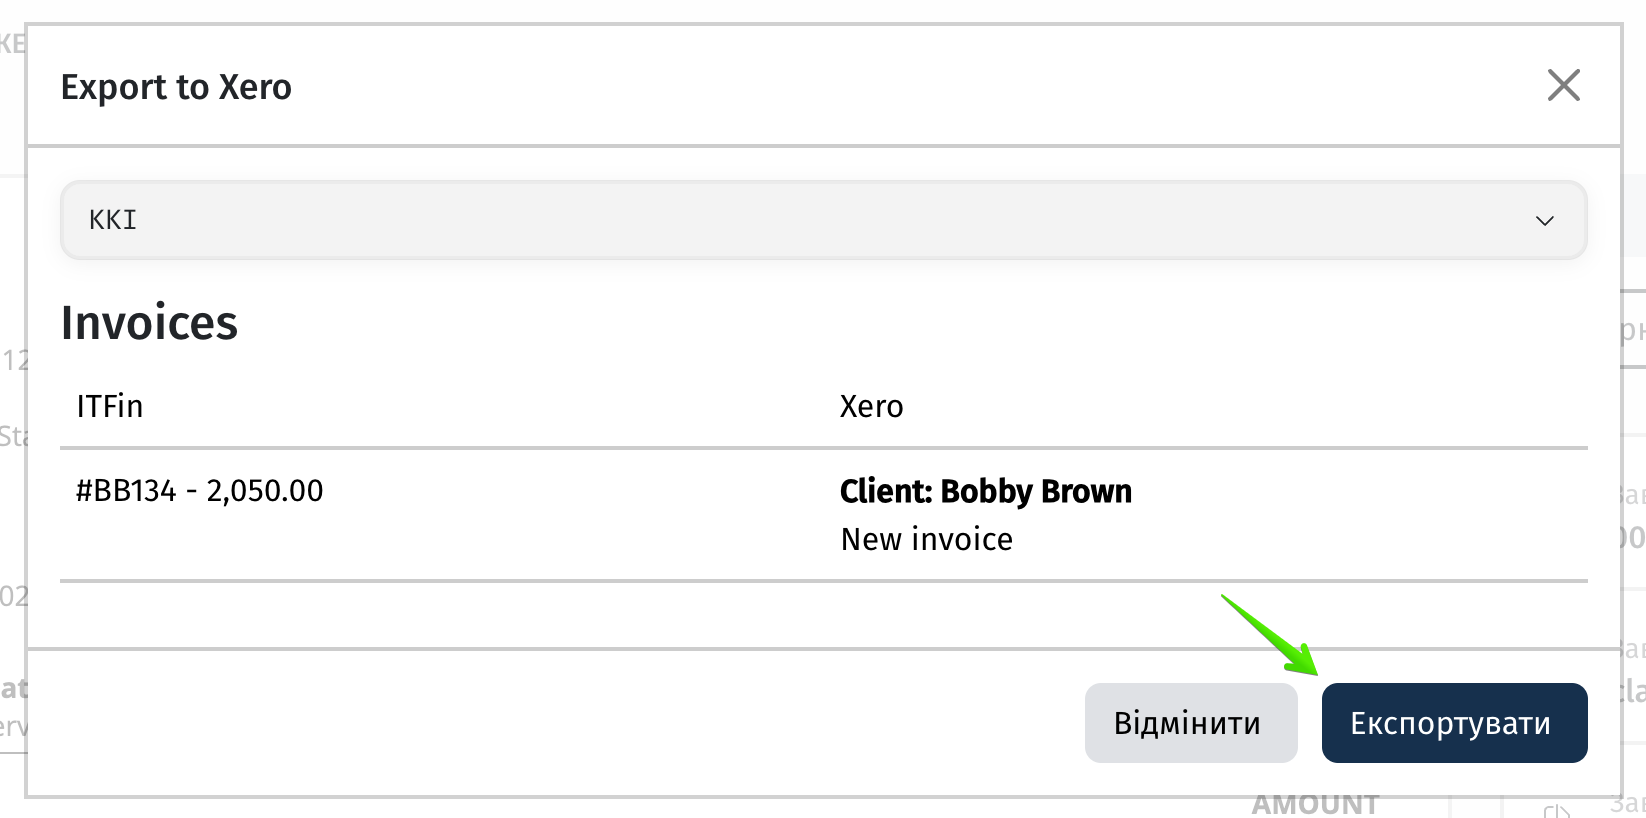1646x818 pixels.
Task: Click the Експортувати button
Action: coord(1454,723)
